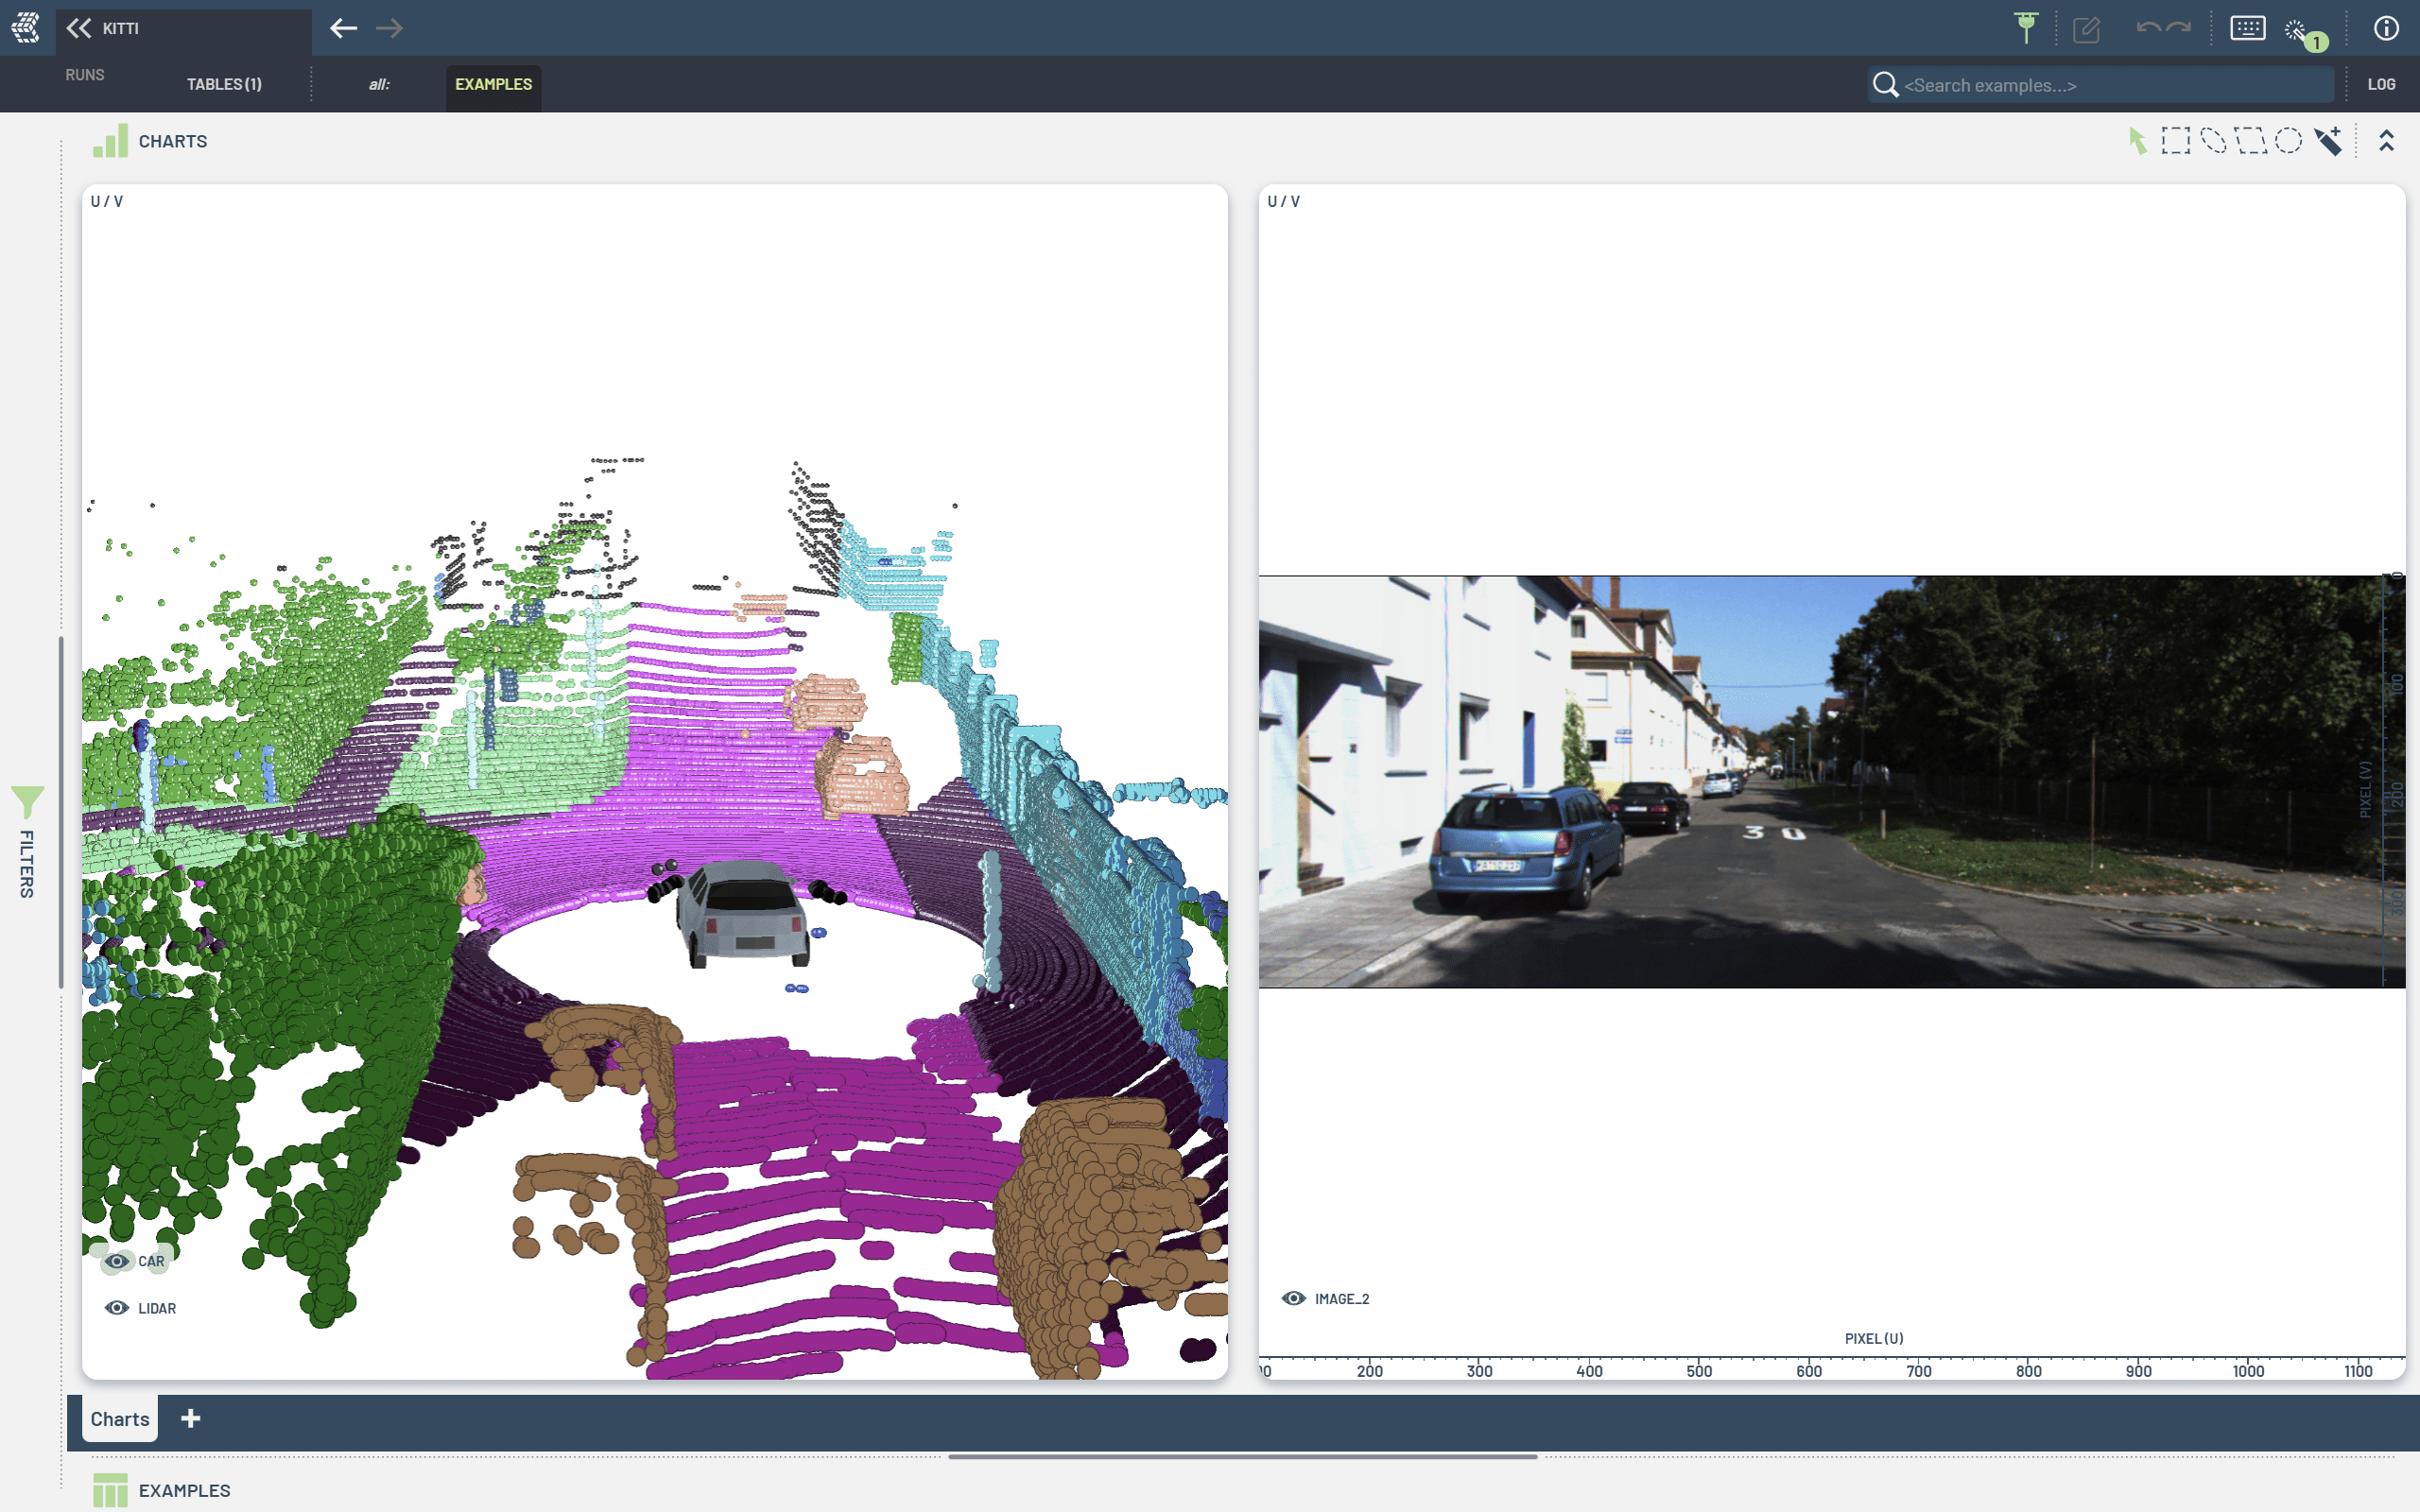Collapse the Charts section with double chevron
The width and height of the screenshot is (2420, 1512).
pyautogui.click(x=2386, y=141)
